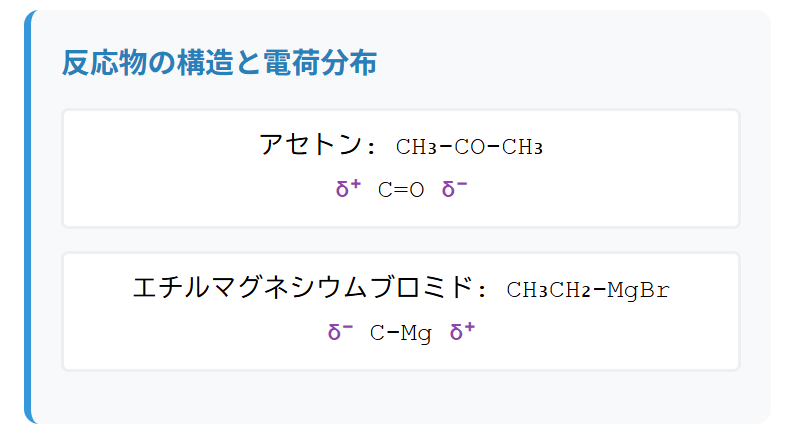
Task: Select the アセトン label text
Action: (310, 145)
